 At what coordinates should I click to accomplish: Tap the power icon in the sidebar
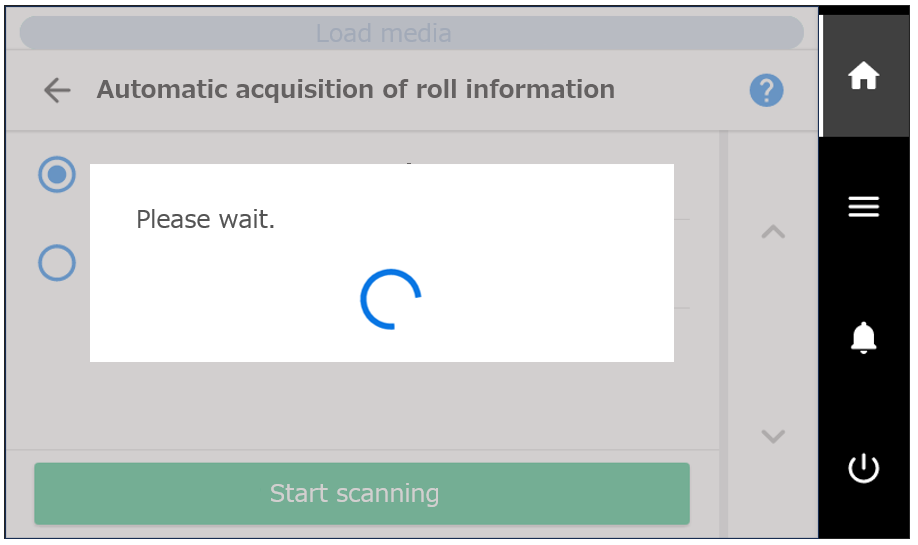pyautogui.click(x=864, y=468)
